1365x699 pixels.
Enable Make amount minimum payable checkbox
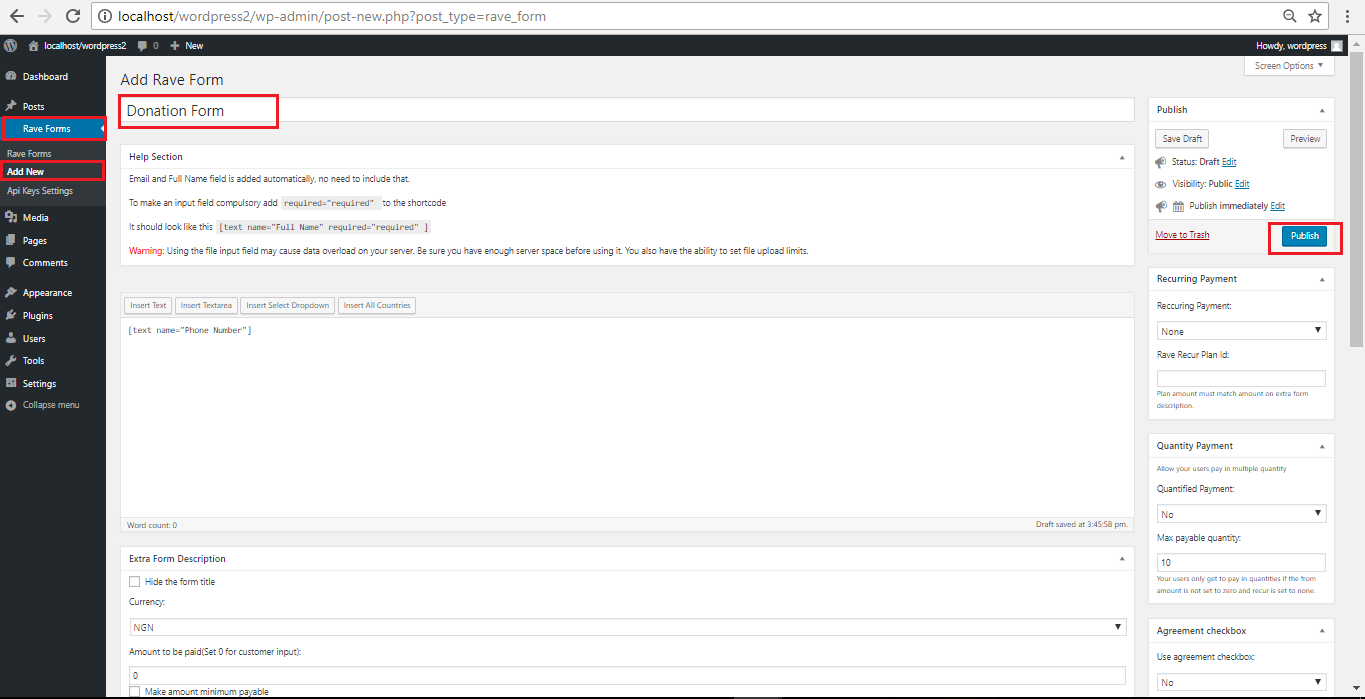pos(134,692)
